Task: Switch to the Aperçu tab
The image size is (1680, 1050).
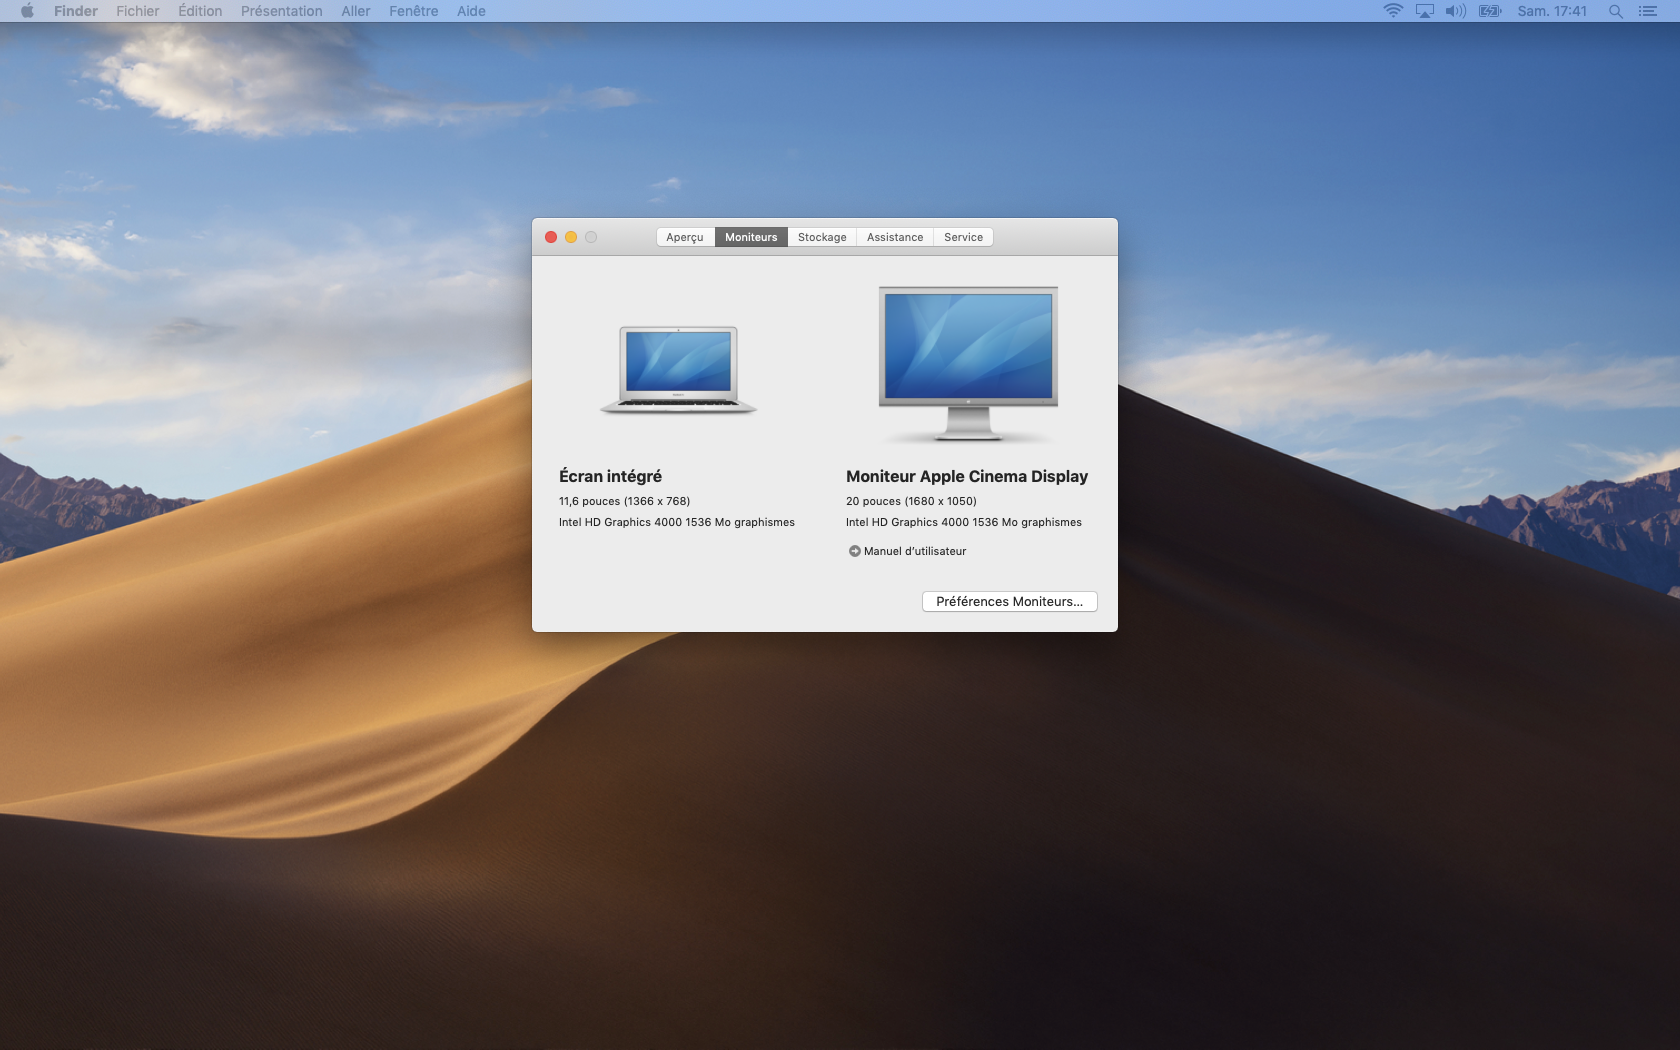Action: [x=685, y=237]
